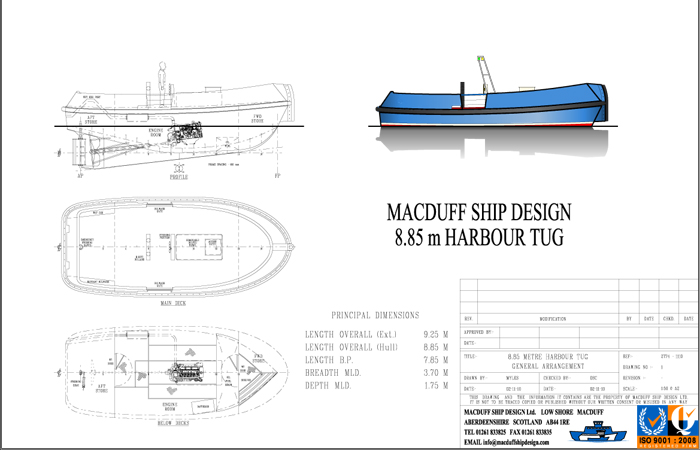
Task: Click the blue Macduff ship logo
Action: 598,432
